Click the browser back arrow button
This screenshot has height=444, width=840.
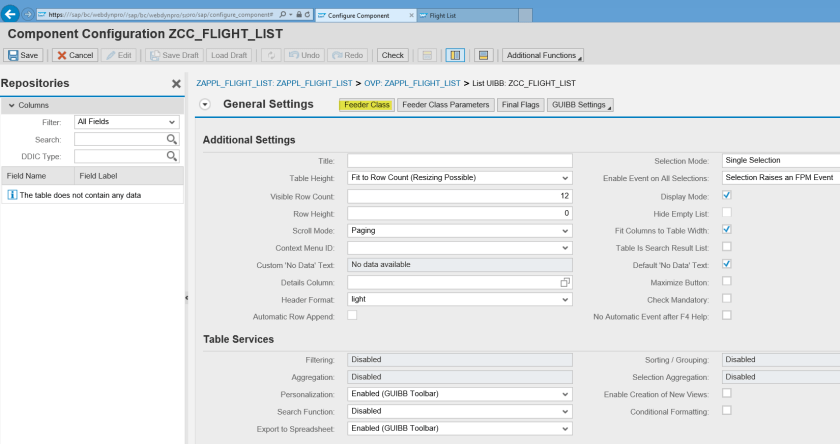pos(11,16)
